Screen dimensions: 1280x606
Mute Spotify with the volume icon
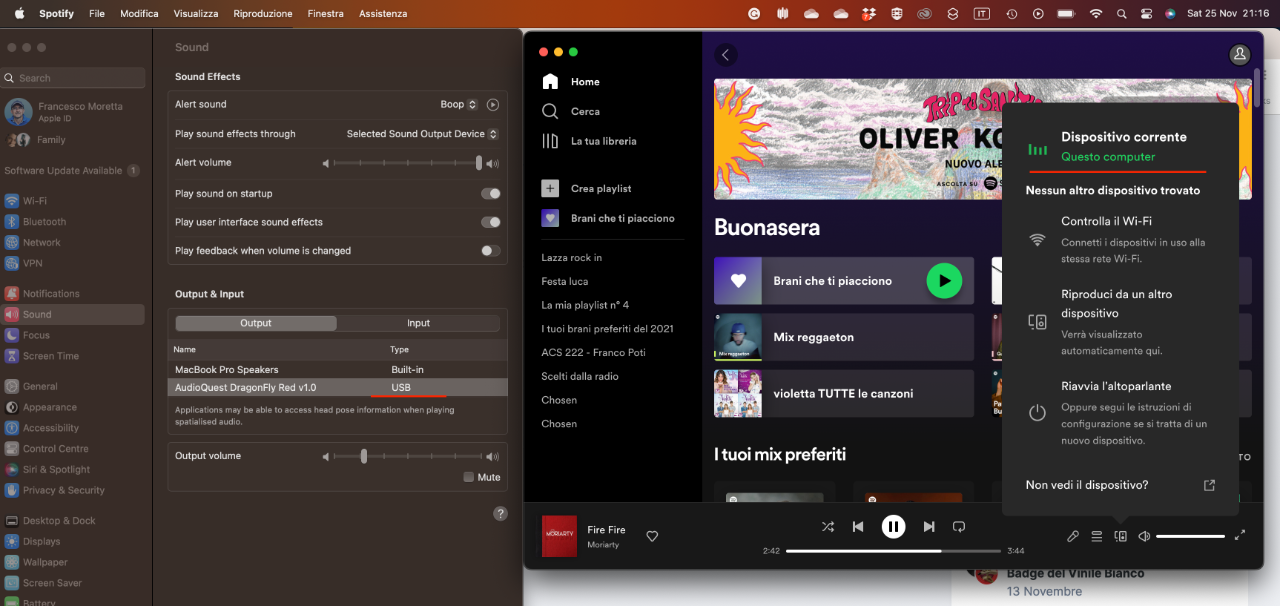[x=1144, y=536]
